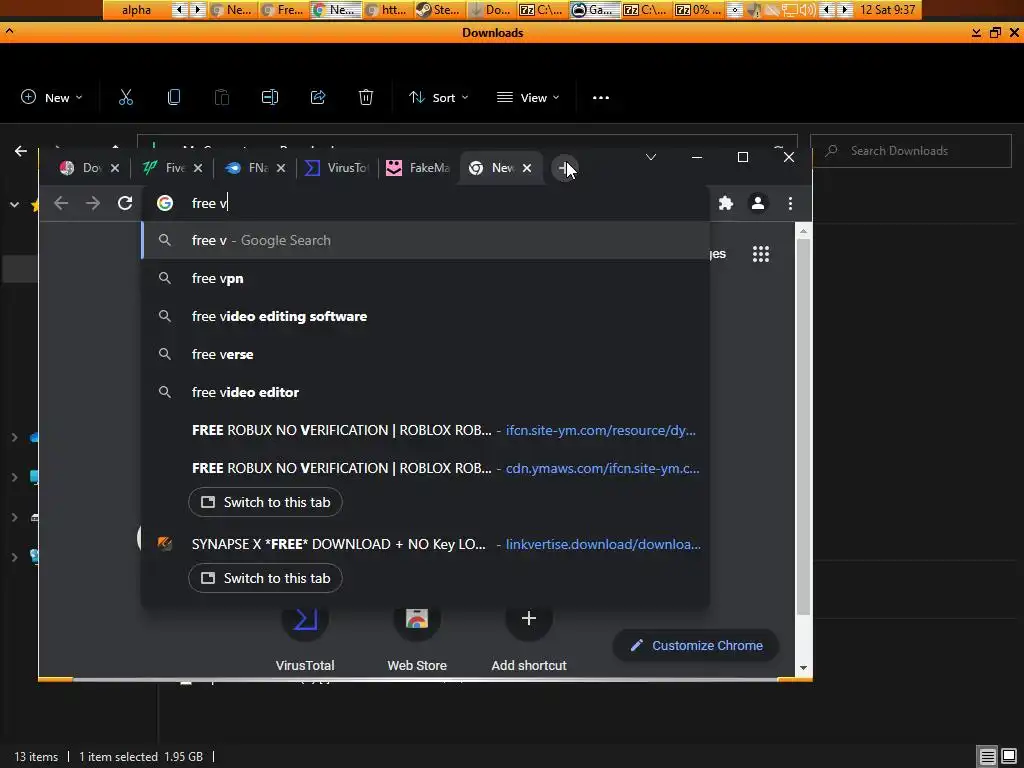Close the Five tab in Chrome
This screenshot has width=1024, height=768.
[198, 168]
